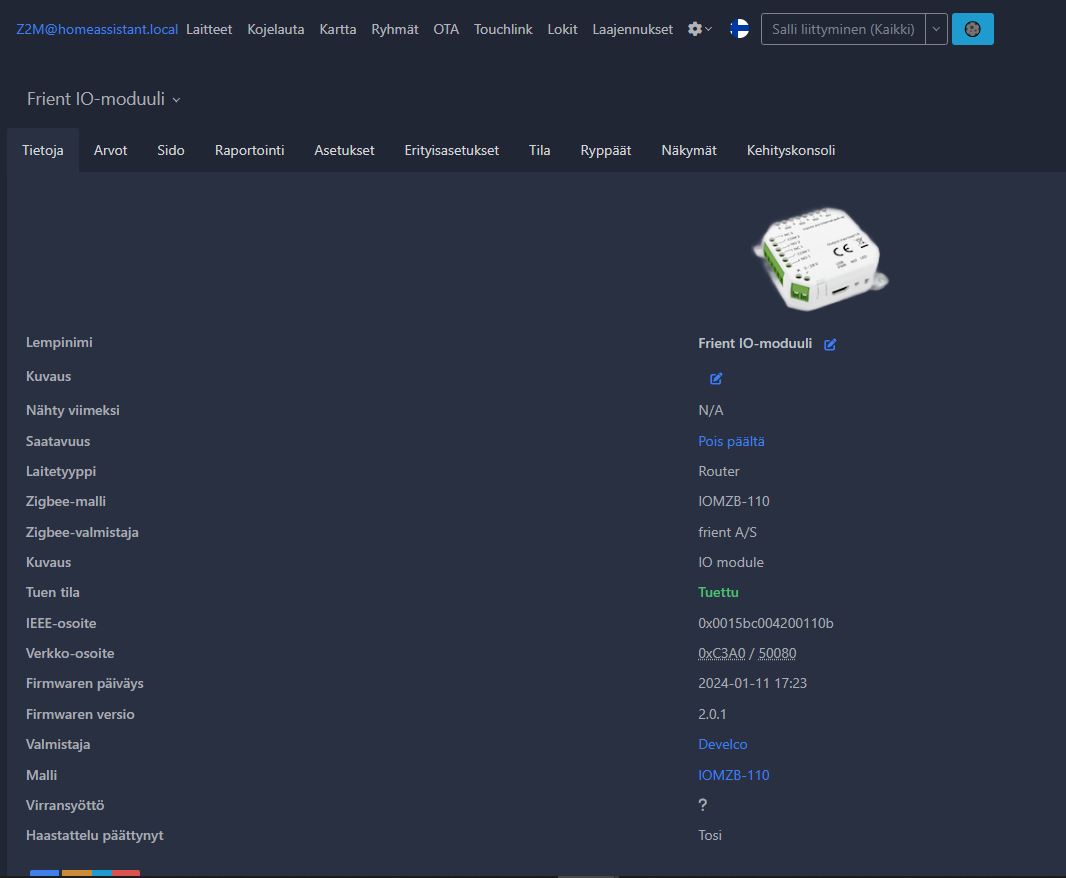Screen dimensions: 1066x878
Task: Open the Kehityskonsoli tab
Action: pos(790,150)
